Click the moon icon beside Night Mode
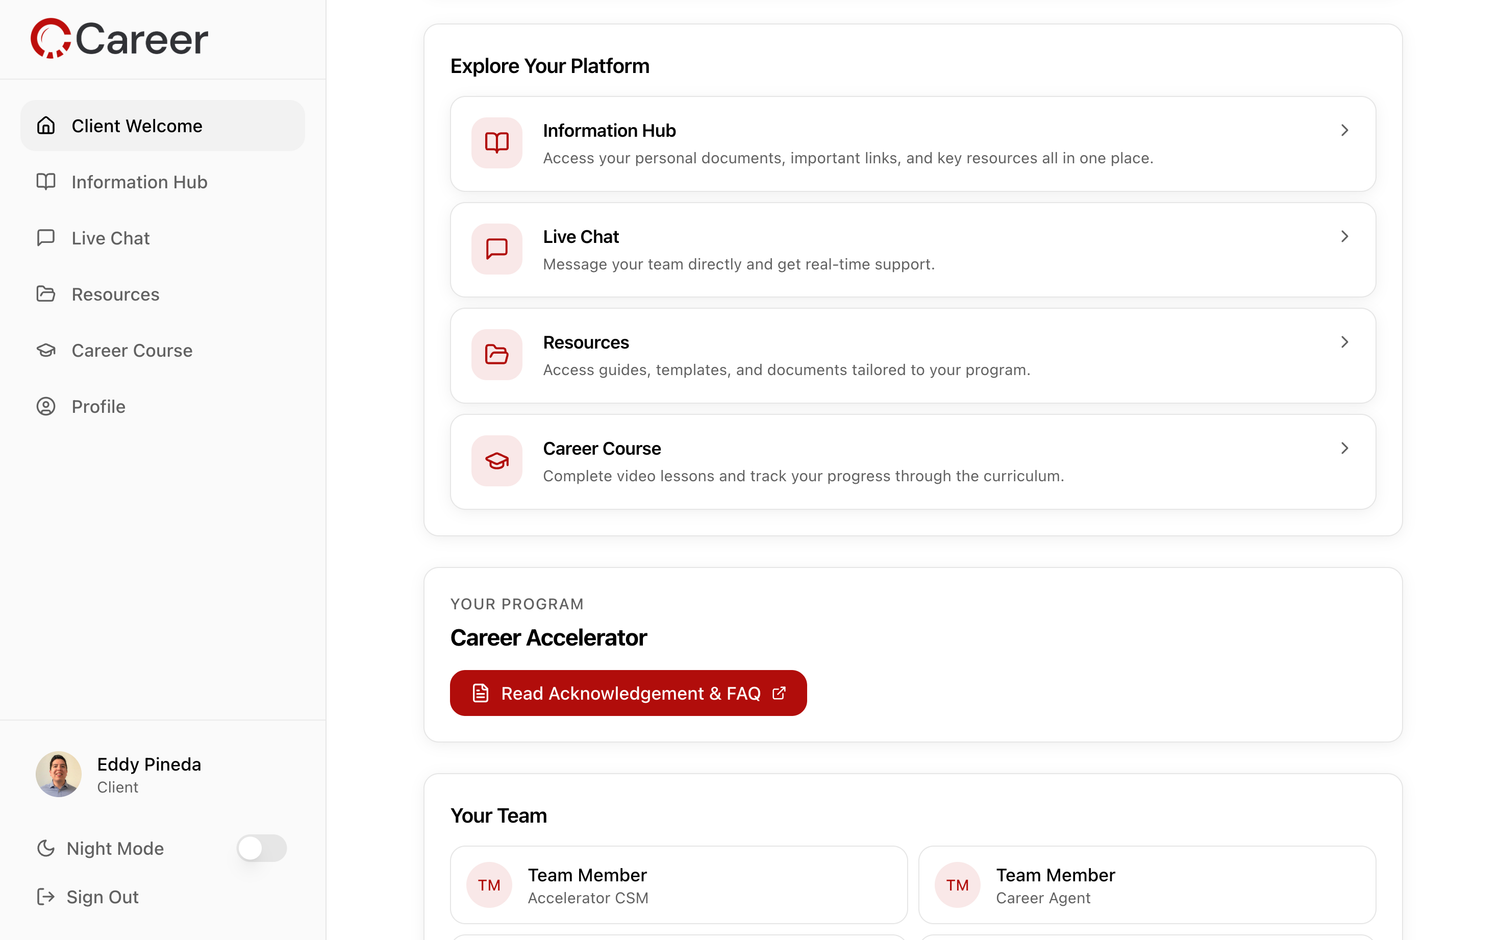Image resolution: width=1500 pixels, height=940 pixels. 46,848
